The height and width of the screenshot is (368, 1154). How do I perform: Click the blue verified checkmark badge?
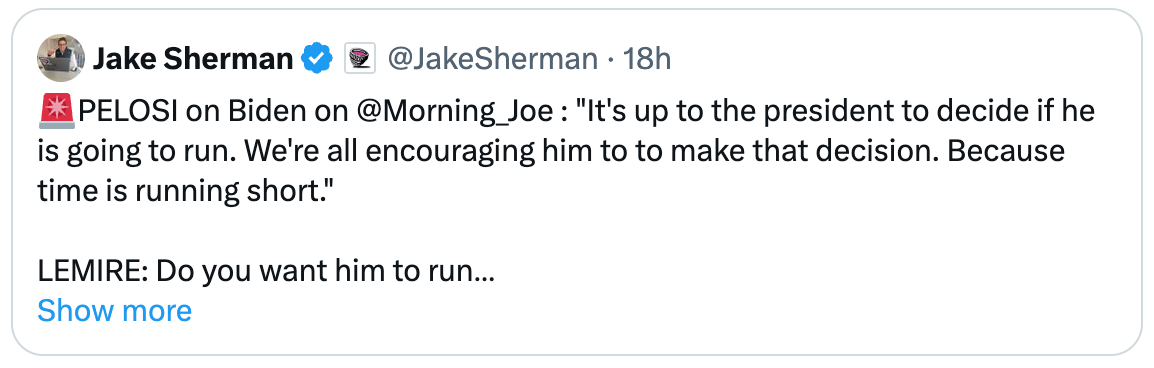(x=318, y=58)
